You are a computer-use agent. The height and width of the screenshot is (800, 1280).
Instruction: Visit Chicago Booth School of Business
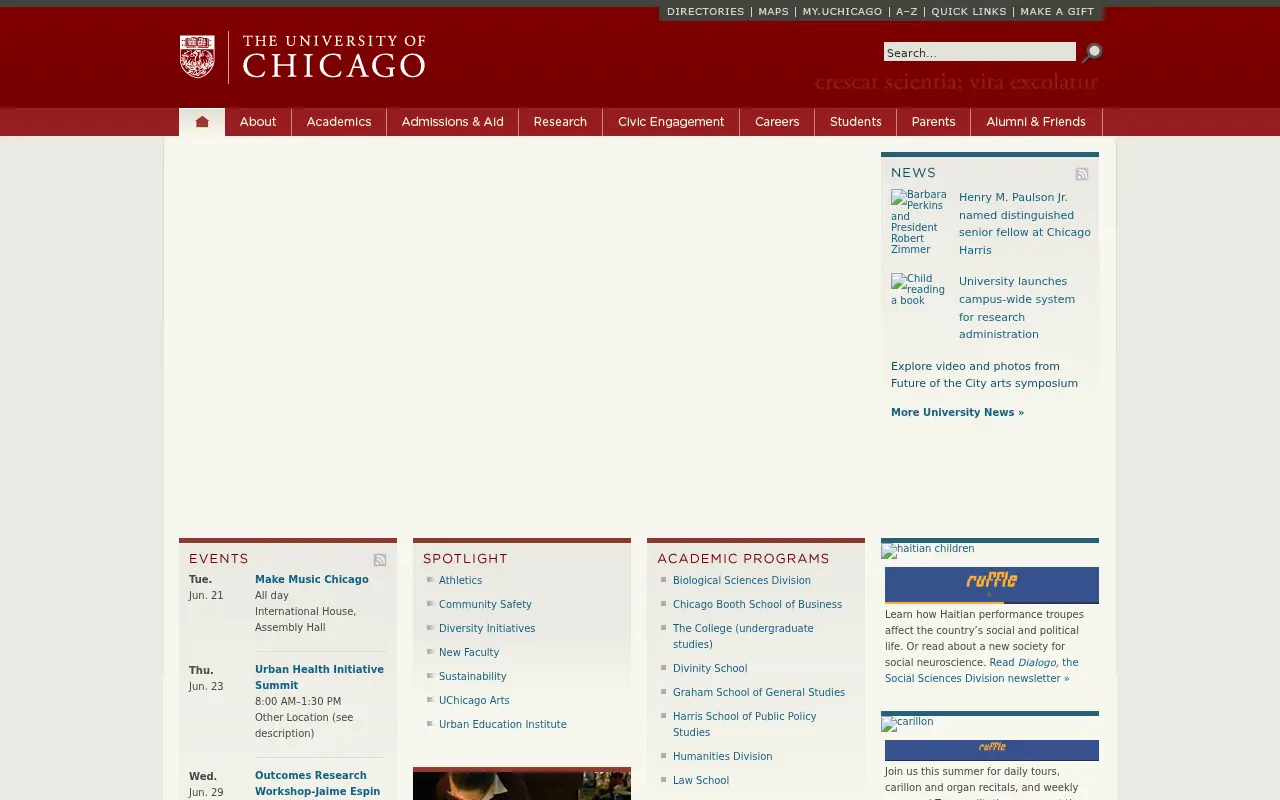[x=757, y=605]
